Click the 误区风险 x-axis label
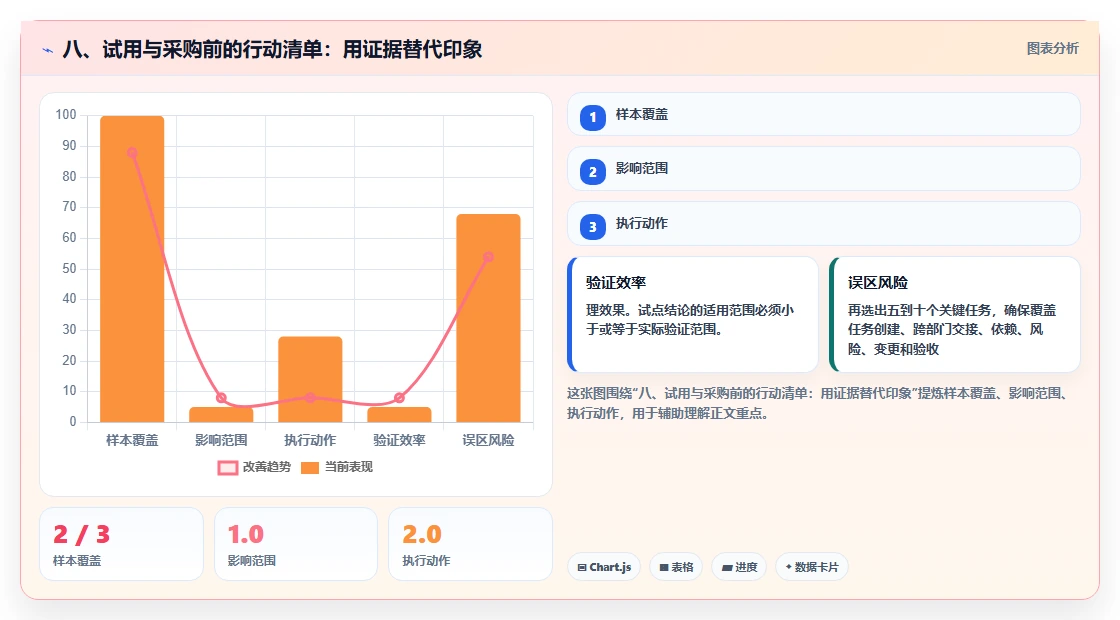This screenshot has height=620, width=1120. coord(489,441)
